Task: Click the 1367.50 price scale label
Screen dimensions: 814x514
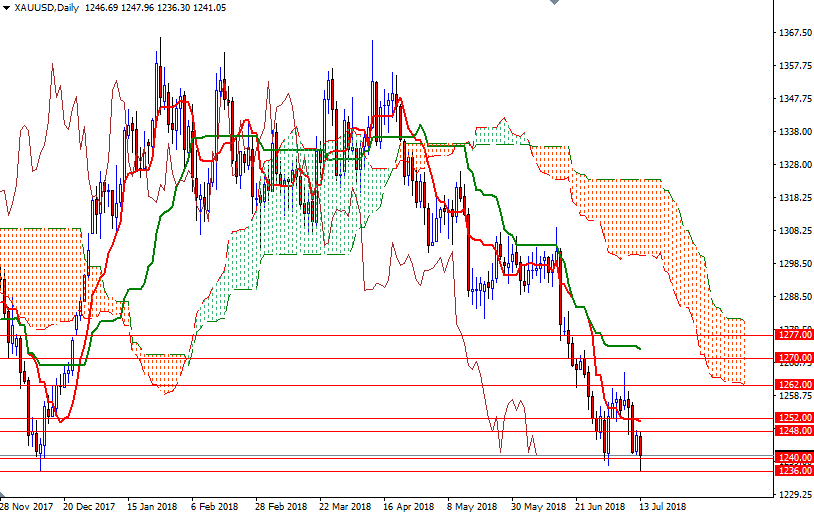Action: pos(795,33)
